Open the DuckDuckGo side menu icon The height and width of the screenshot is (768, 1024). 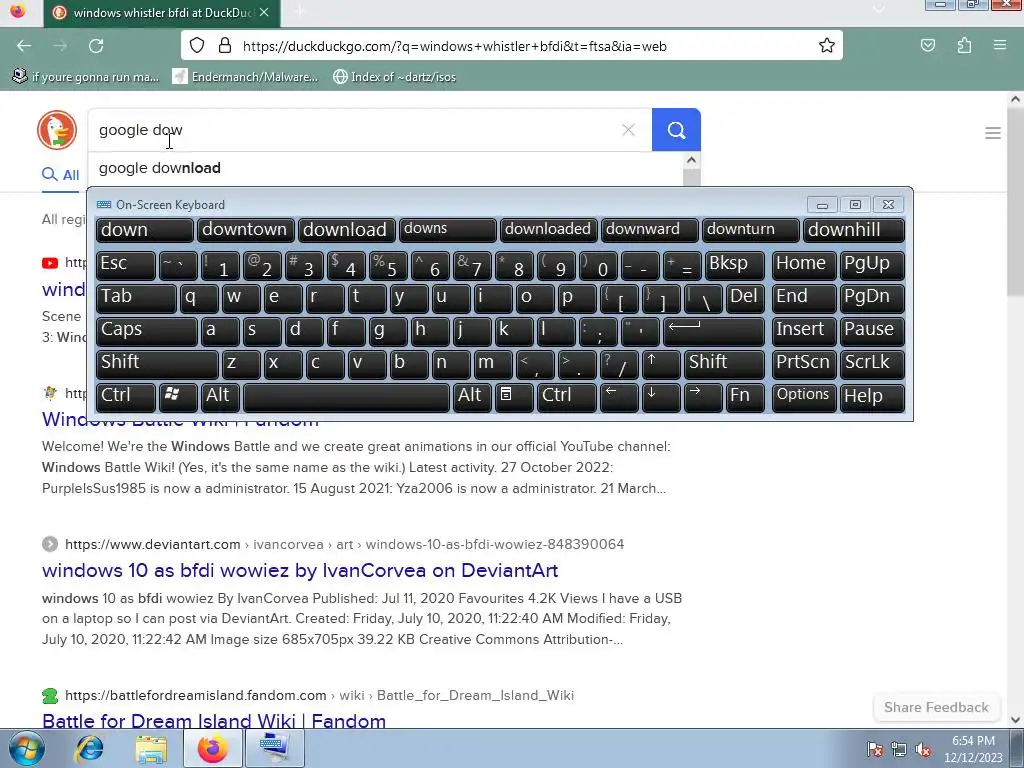point(993,133)
